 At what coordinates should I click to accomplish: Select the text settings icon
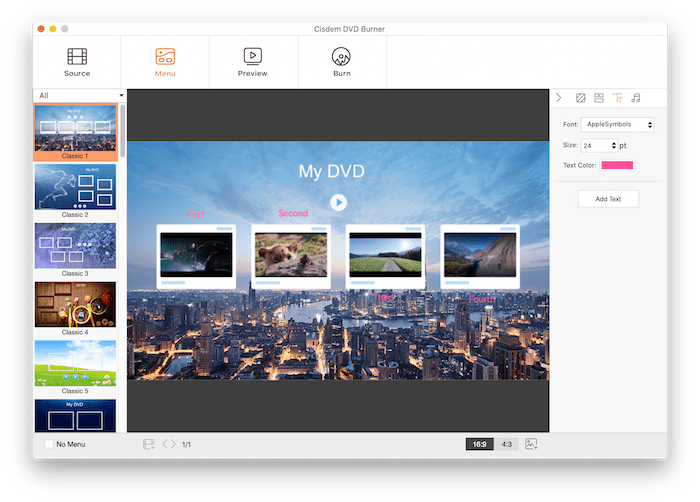617,98
